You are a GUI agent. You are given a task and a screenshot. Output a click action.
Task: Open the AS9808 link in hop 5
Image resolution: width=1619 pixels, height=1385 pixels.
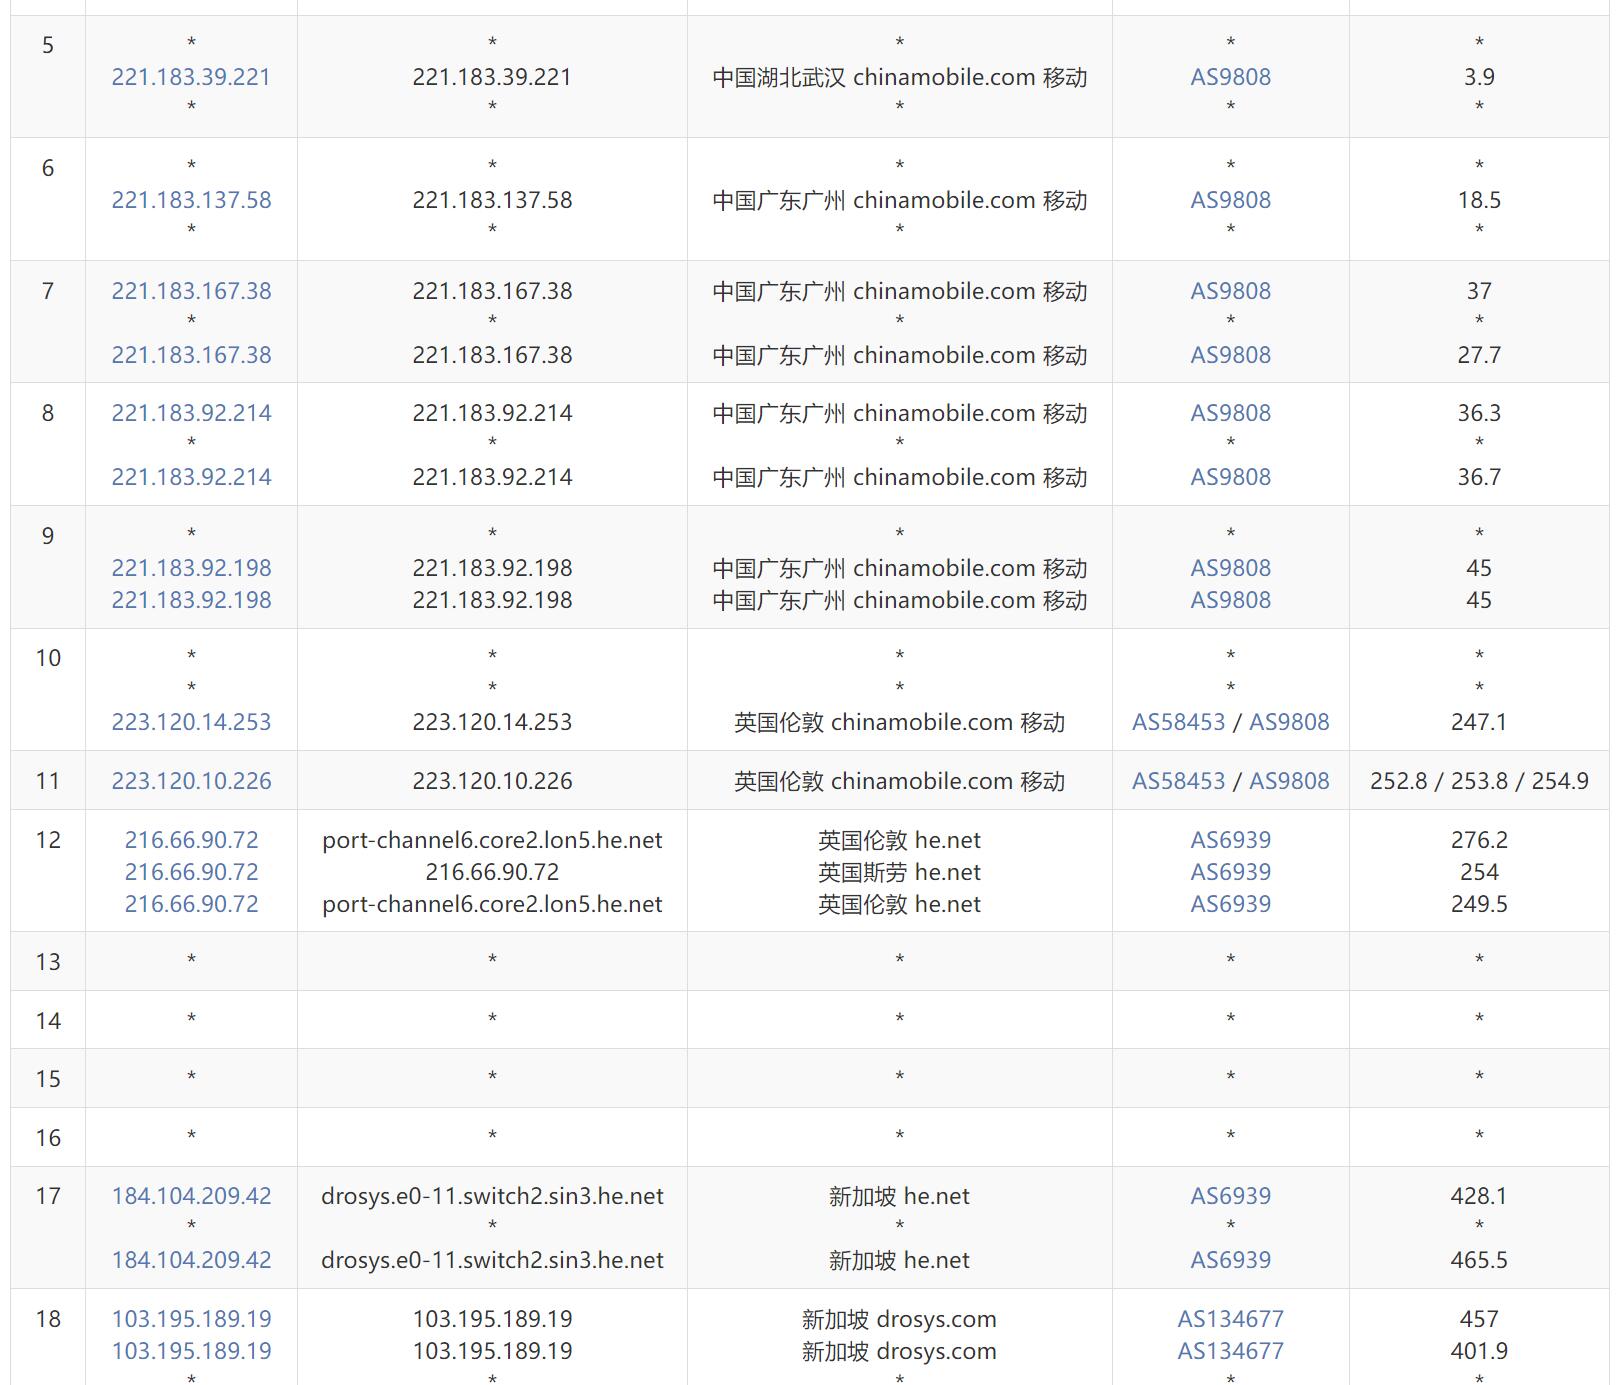pyautogui.click(x=1230, y=77)
